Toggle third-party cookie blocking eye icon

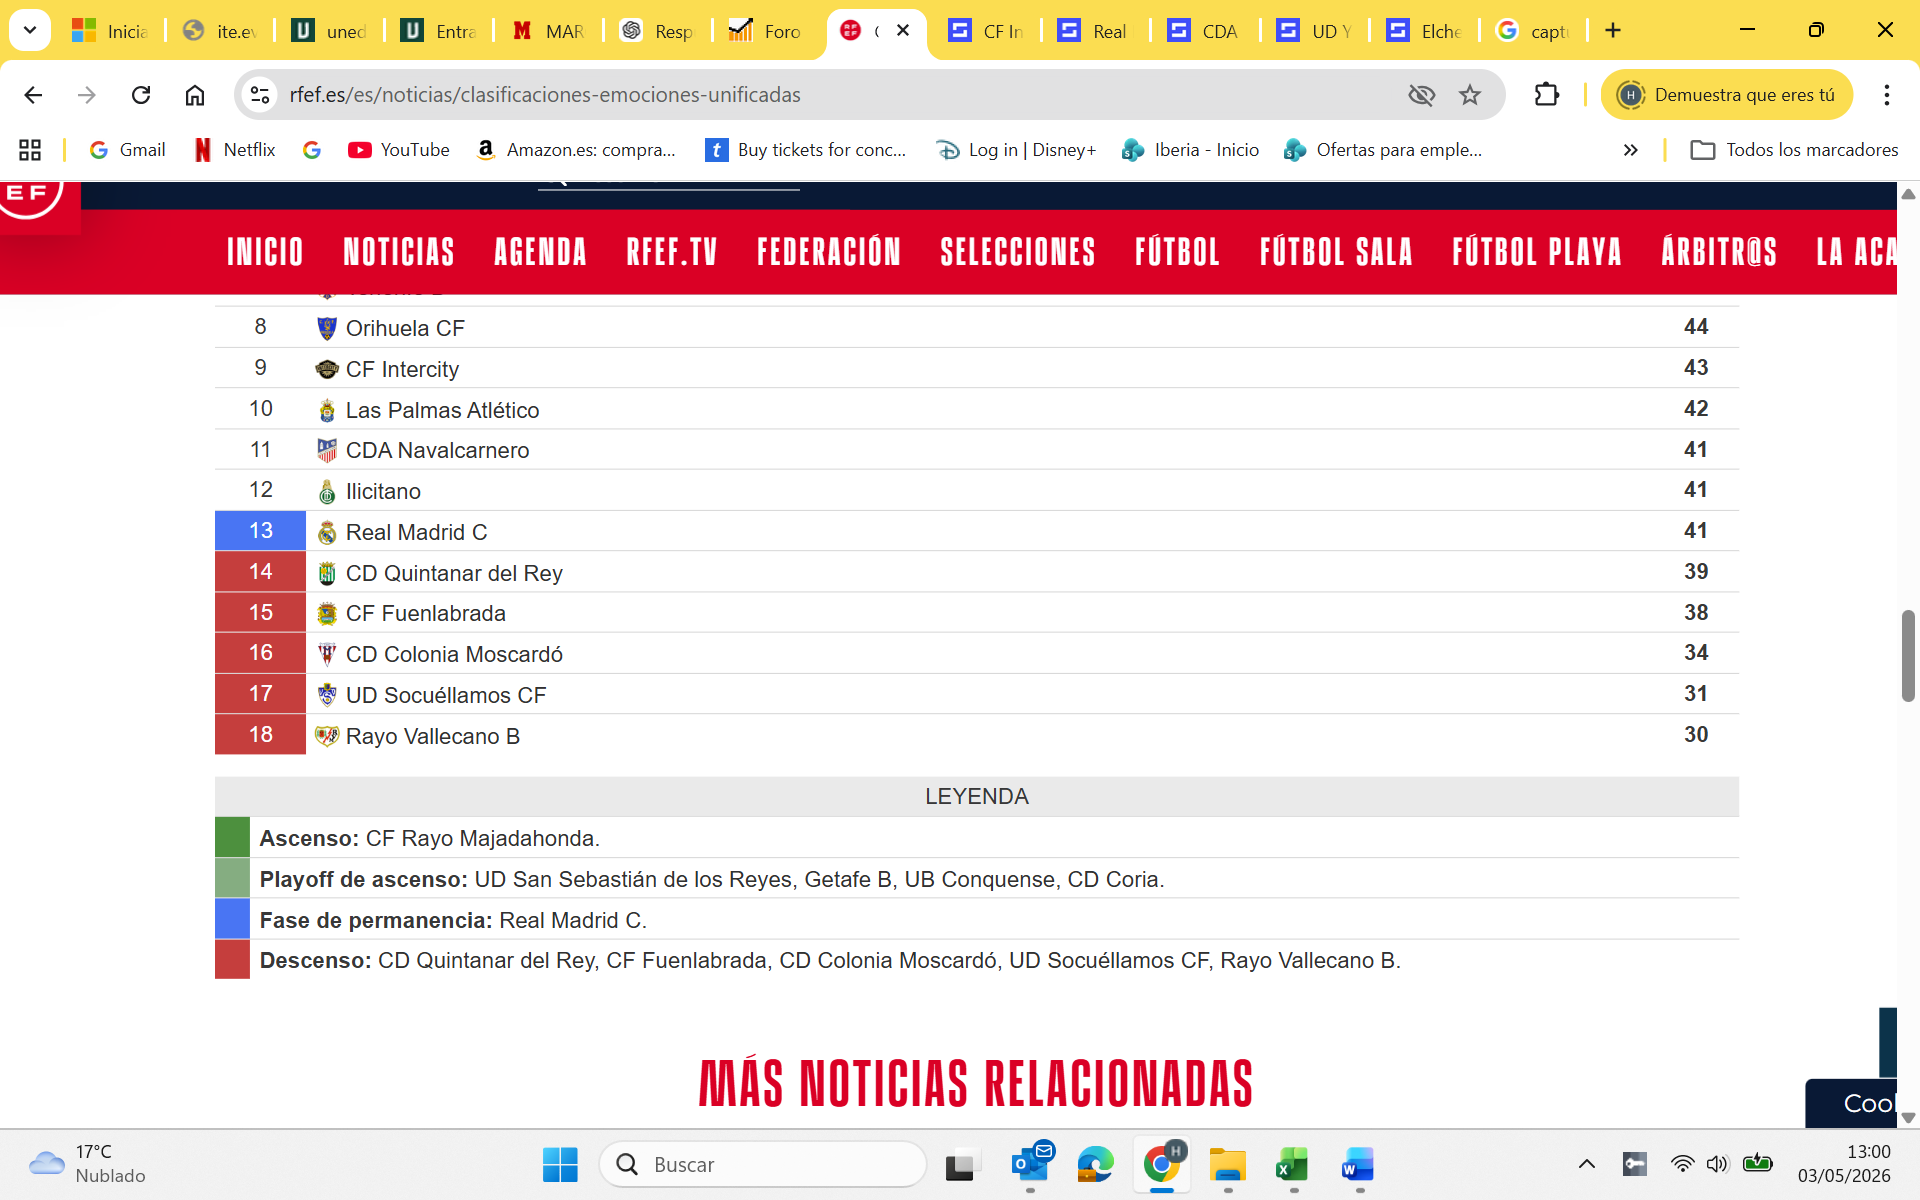click(x=1421, y=95)
